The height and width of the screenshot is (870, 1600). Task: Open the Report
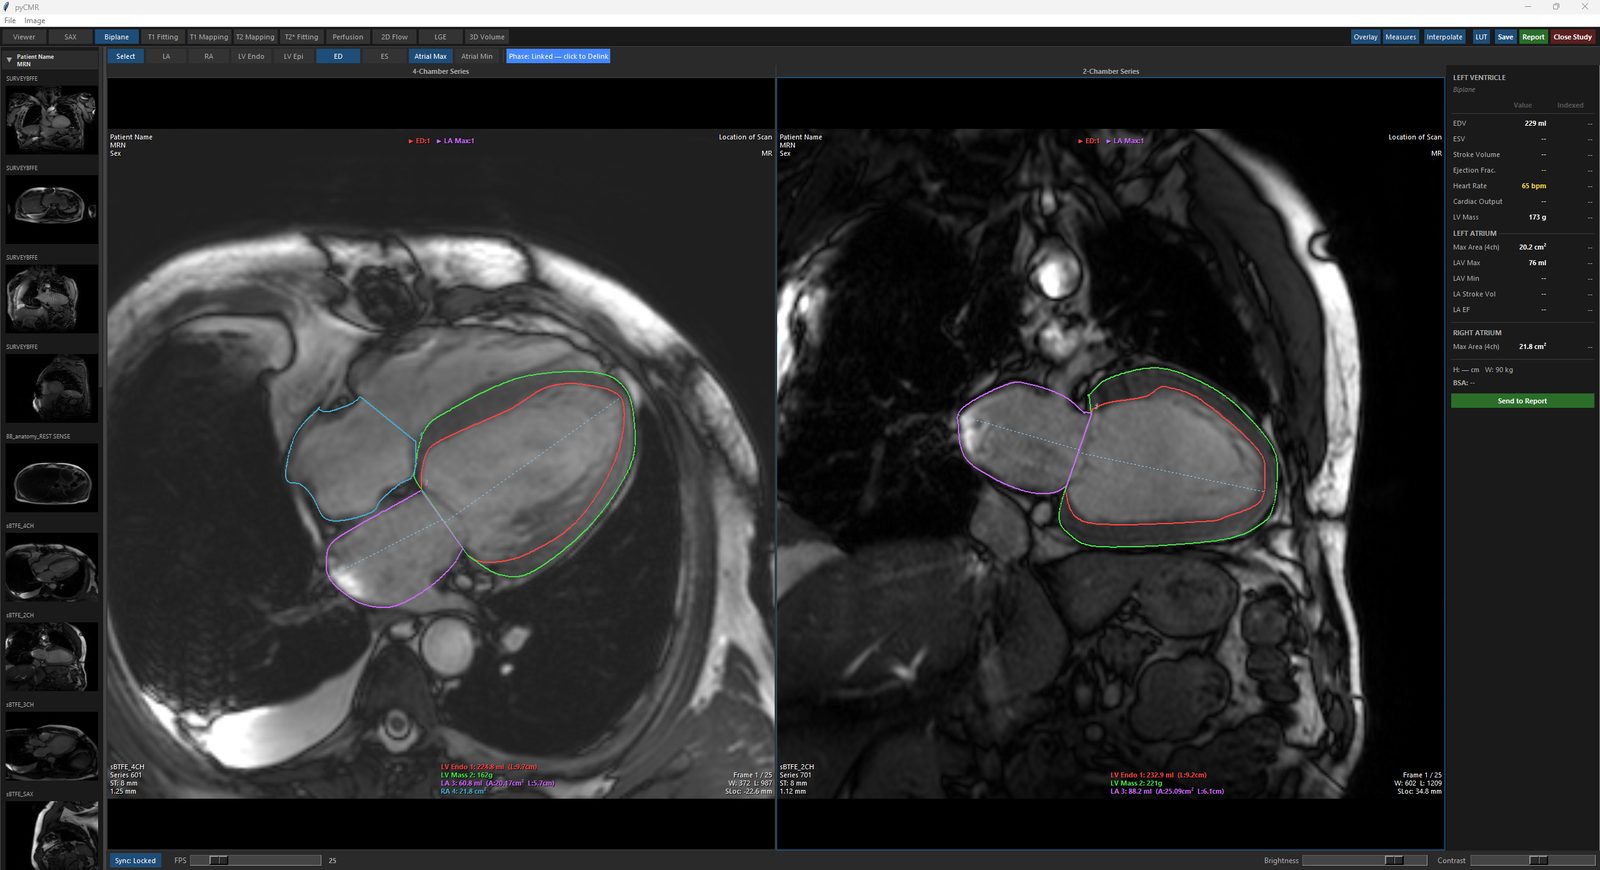click(x=1533, y=37)
